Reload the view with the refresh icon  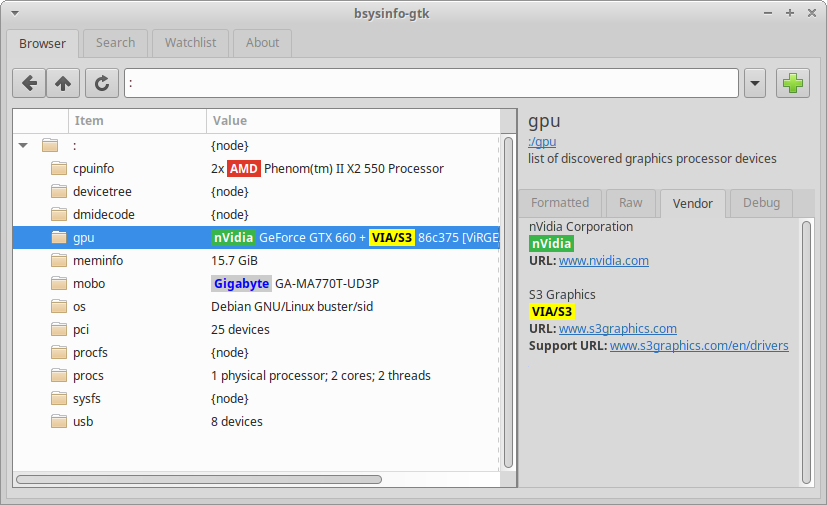pos(102,83)
